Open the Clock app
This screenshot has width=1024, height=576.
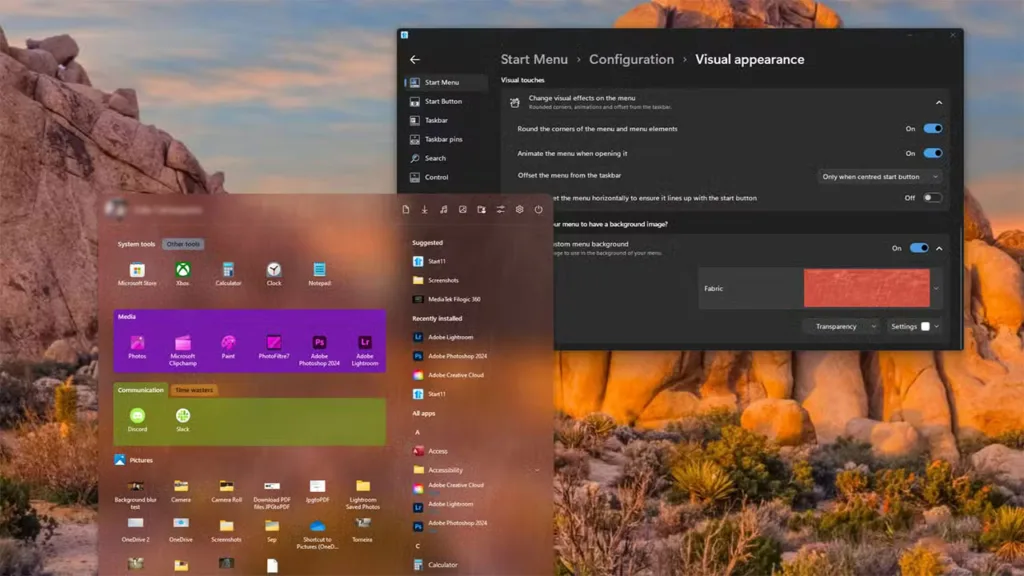click(274, 274)
